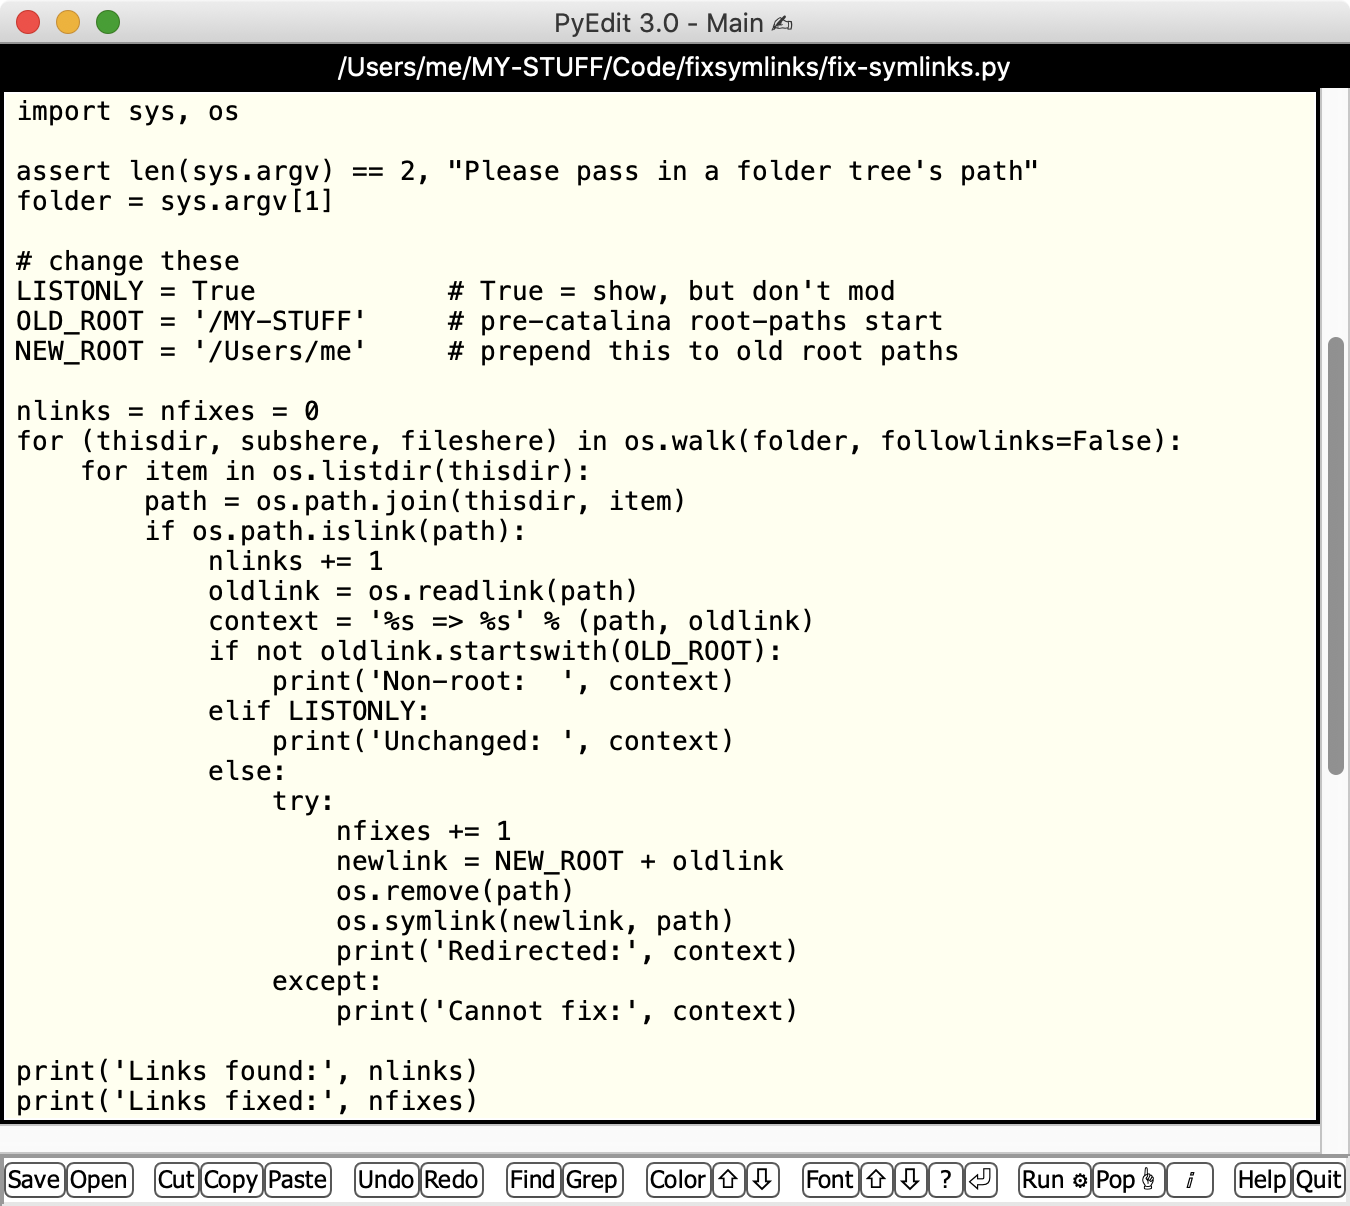Click the Pop button with hand icon
The height and width of the screenshot is (1206, 1350).
(x=1127, y=1180)
